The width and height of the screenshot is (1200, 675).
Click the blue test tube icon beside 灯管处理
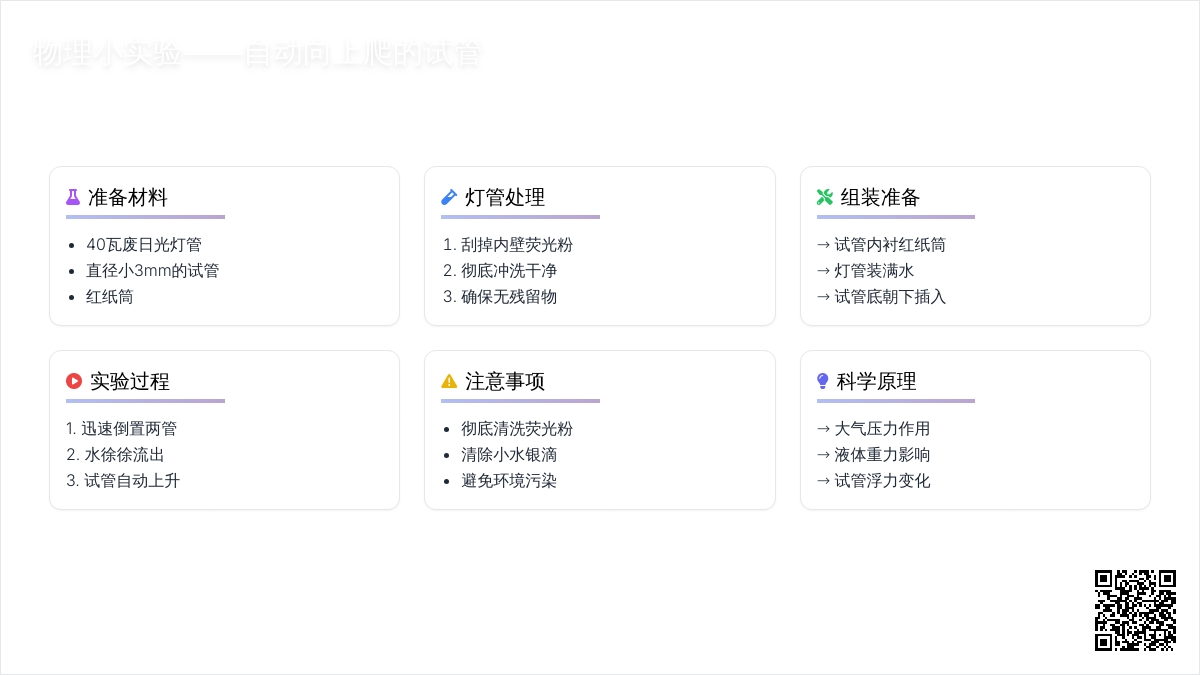coord(449,197)
